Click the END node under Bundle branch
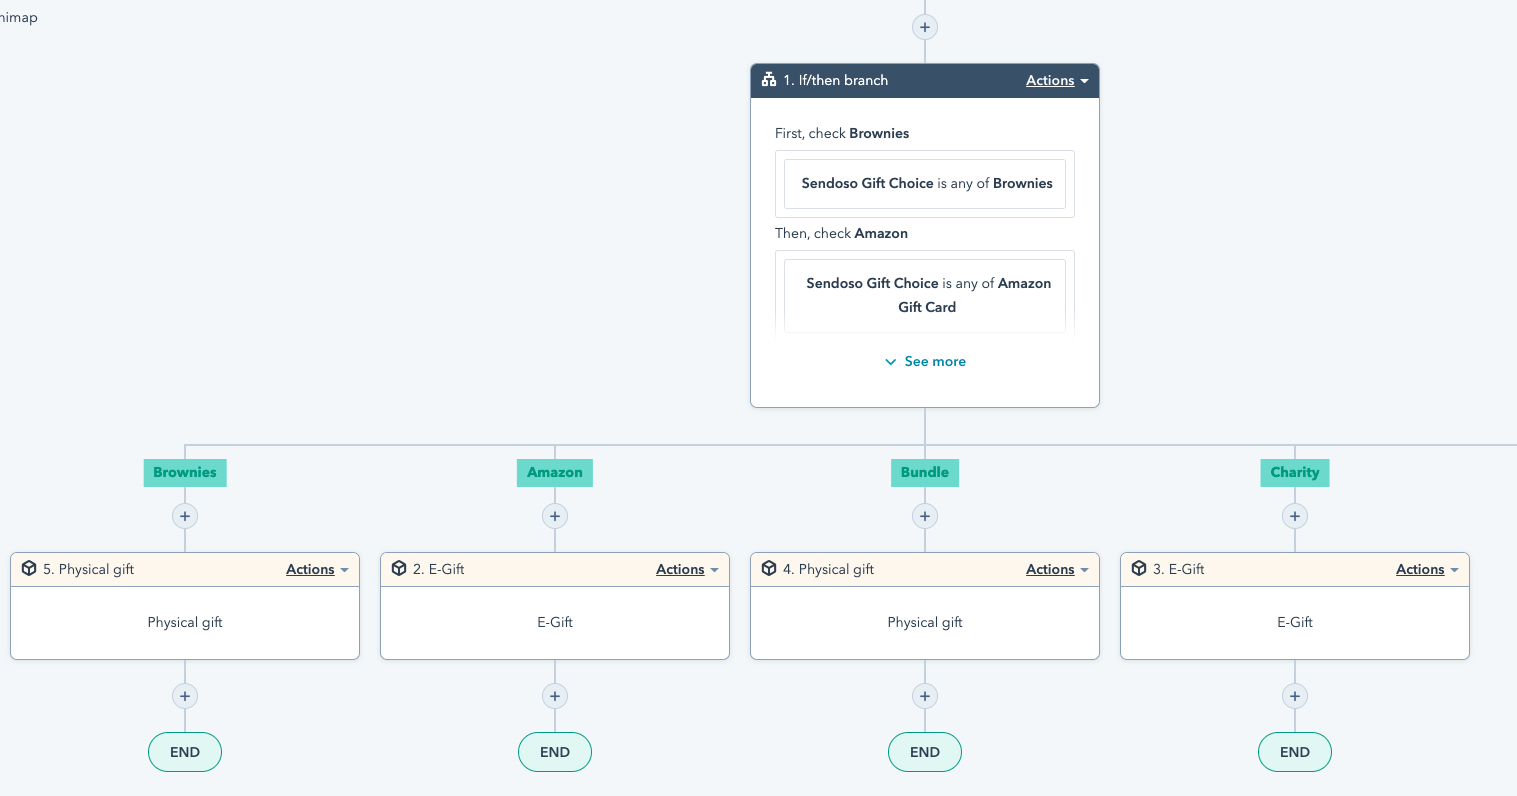The image size is (1517, 796). point(925,752)
